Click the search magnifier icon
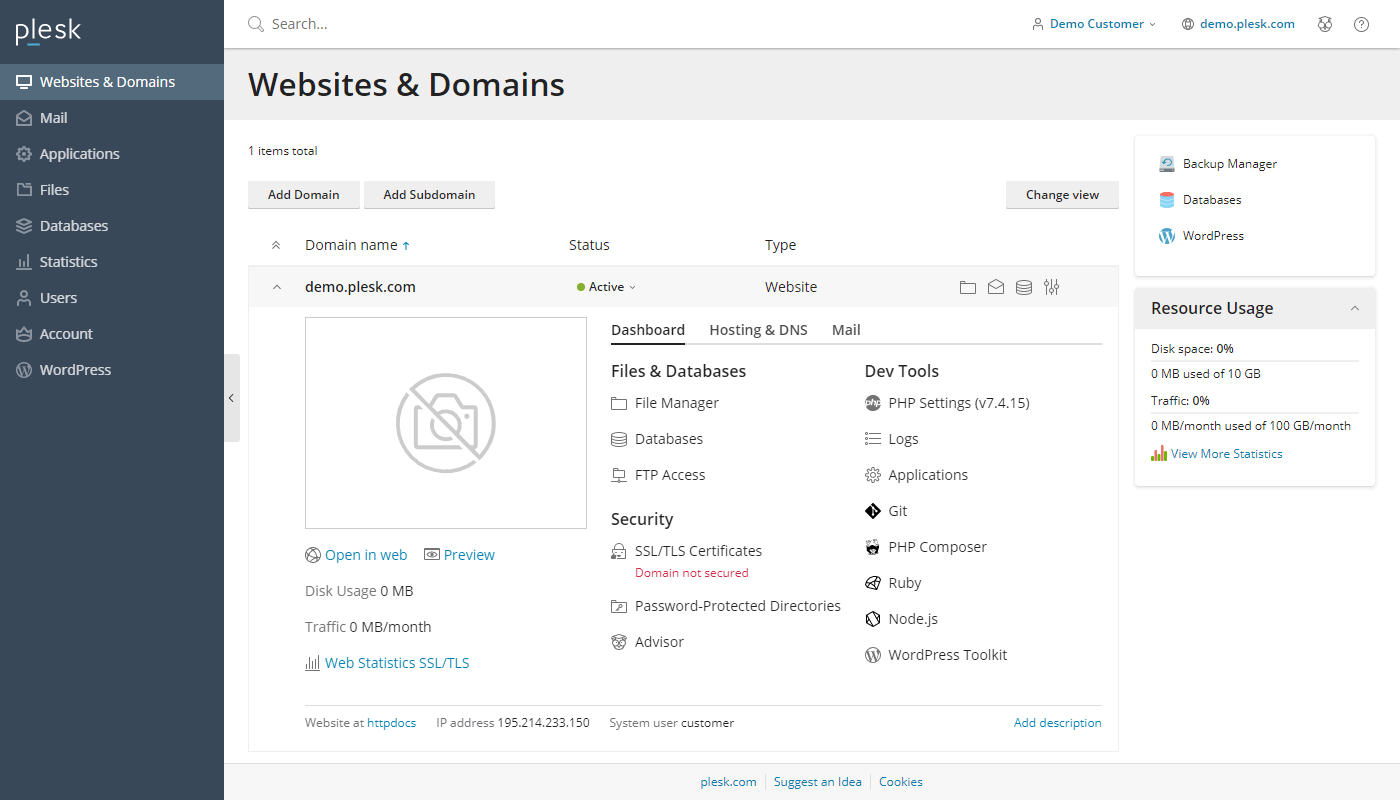Screen dimensions: 1400x800 pyautogui.click(x=256, y=24)
